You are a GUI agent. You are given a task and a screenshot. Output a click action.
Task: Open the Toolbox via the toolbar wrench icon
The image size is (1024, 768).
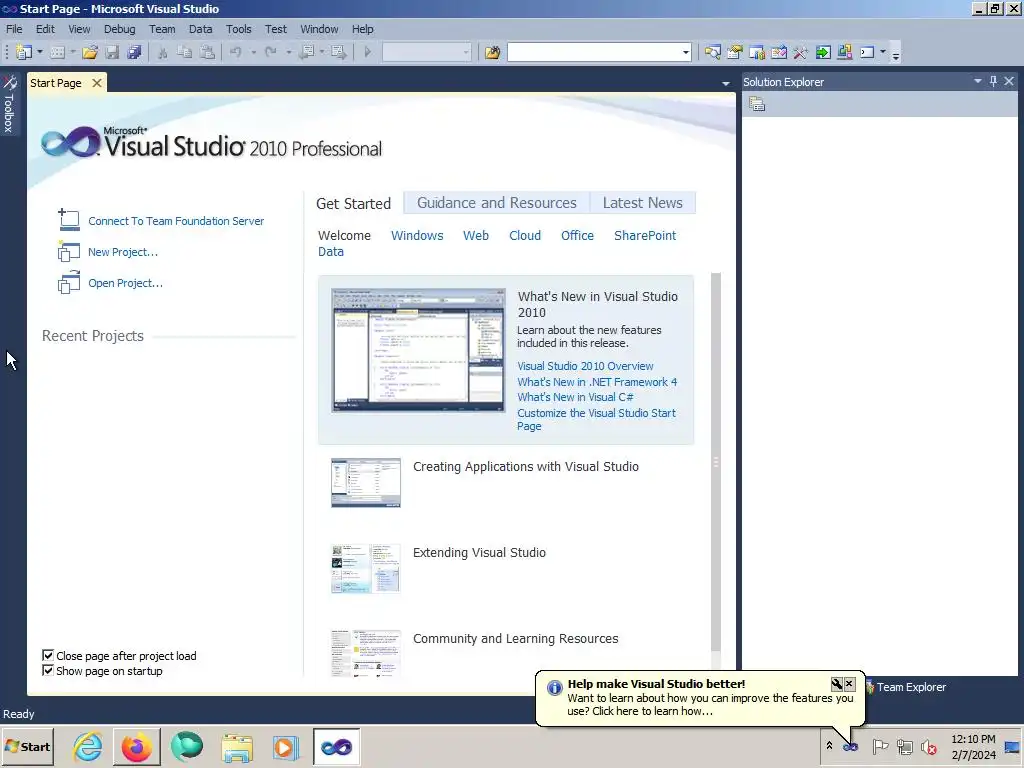[801, 52]
